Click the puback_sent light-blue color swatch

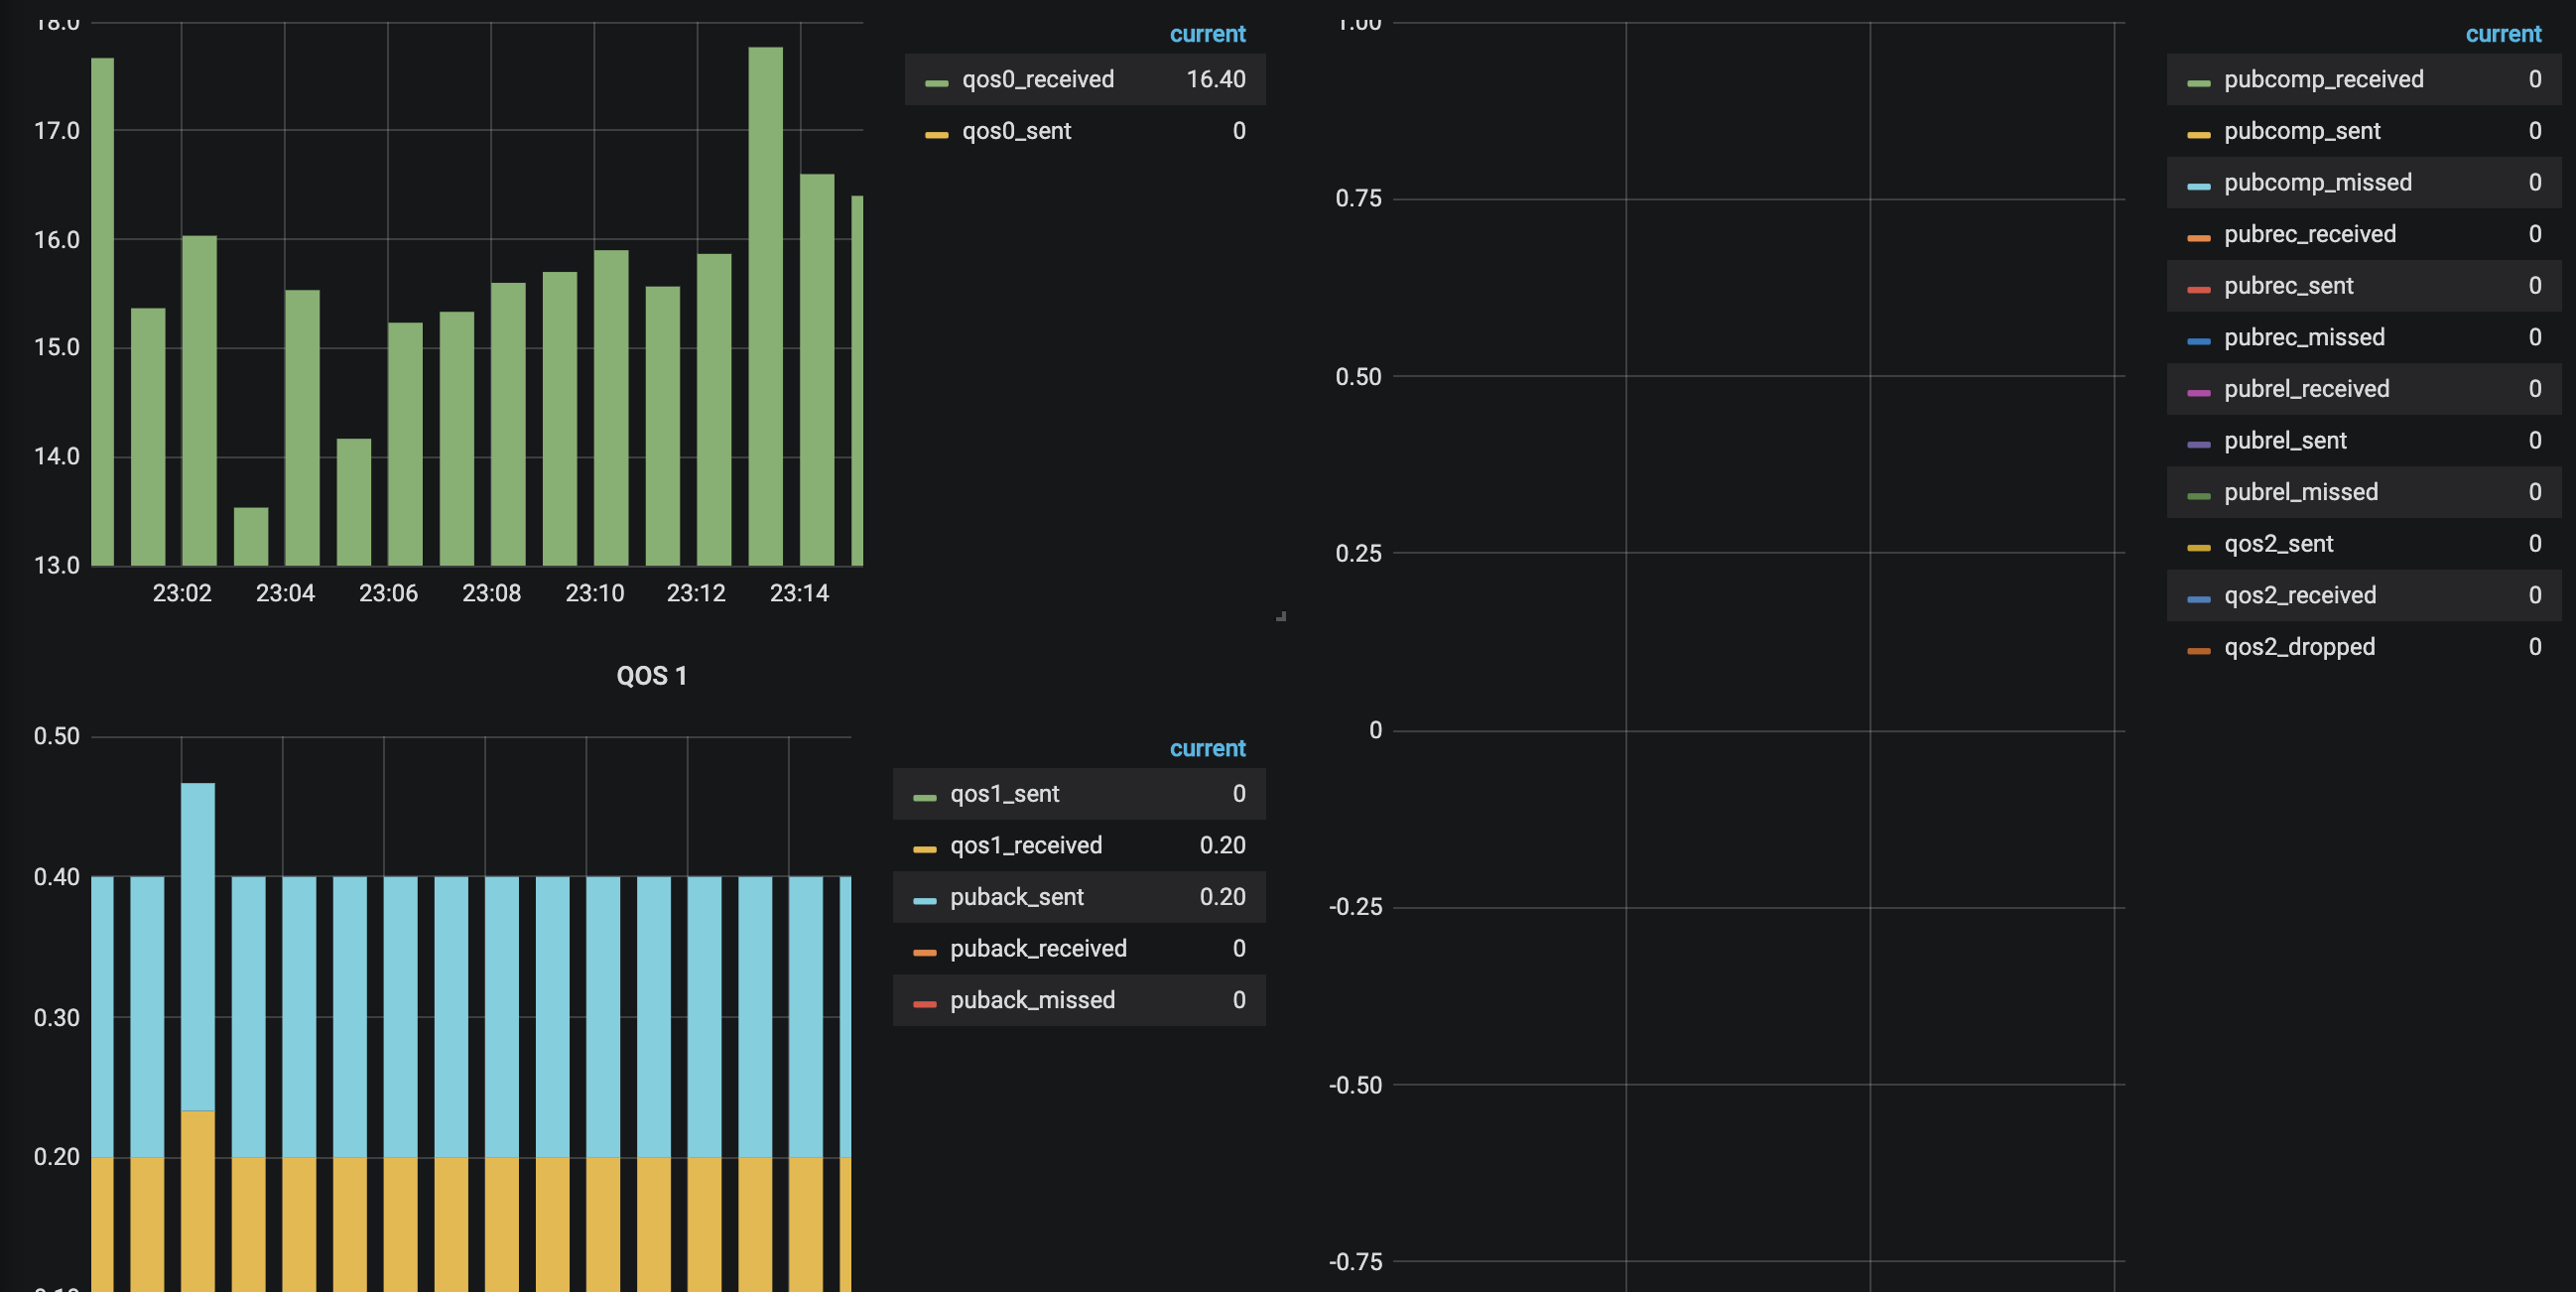point(924,901)
